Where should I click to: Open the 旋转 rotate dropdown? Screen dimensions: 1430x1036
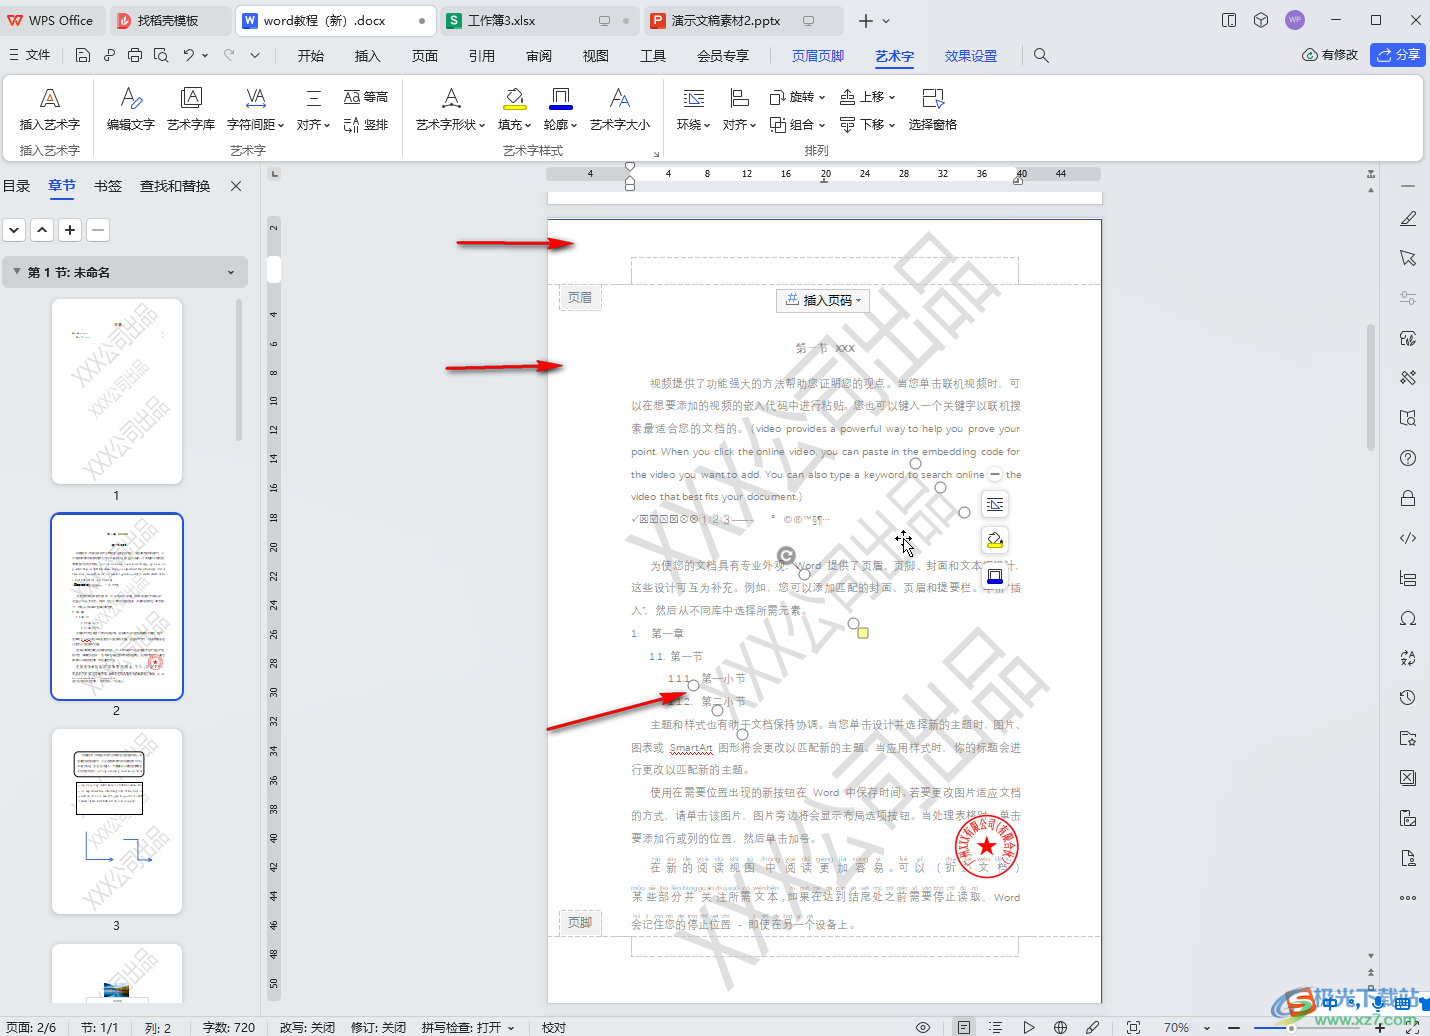click(797, 97)
